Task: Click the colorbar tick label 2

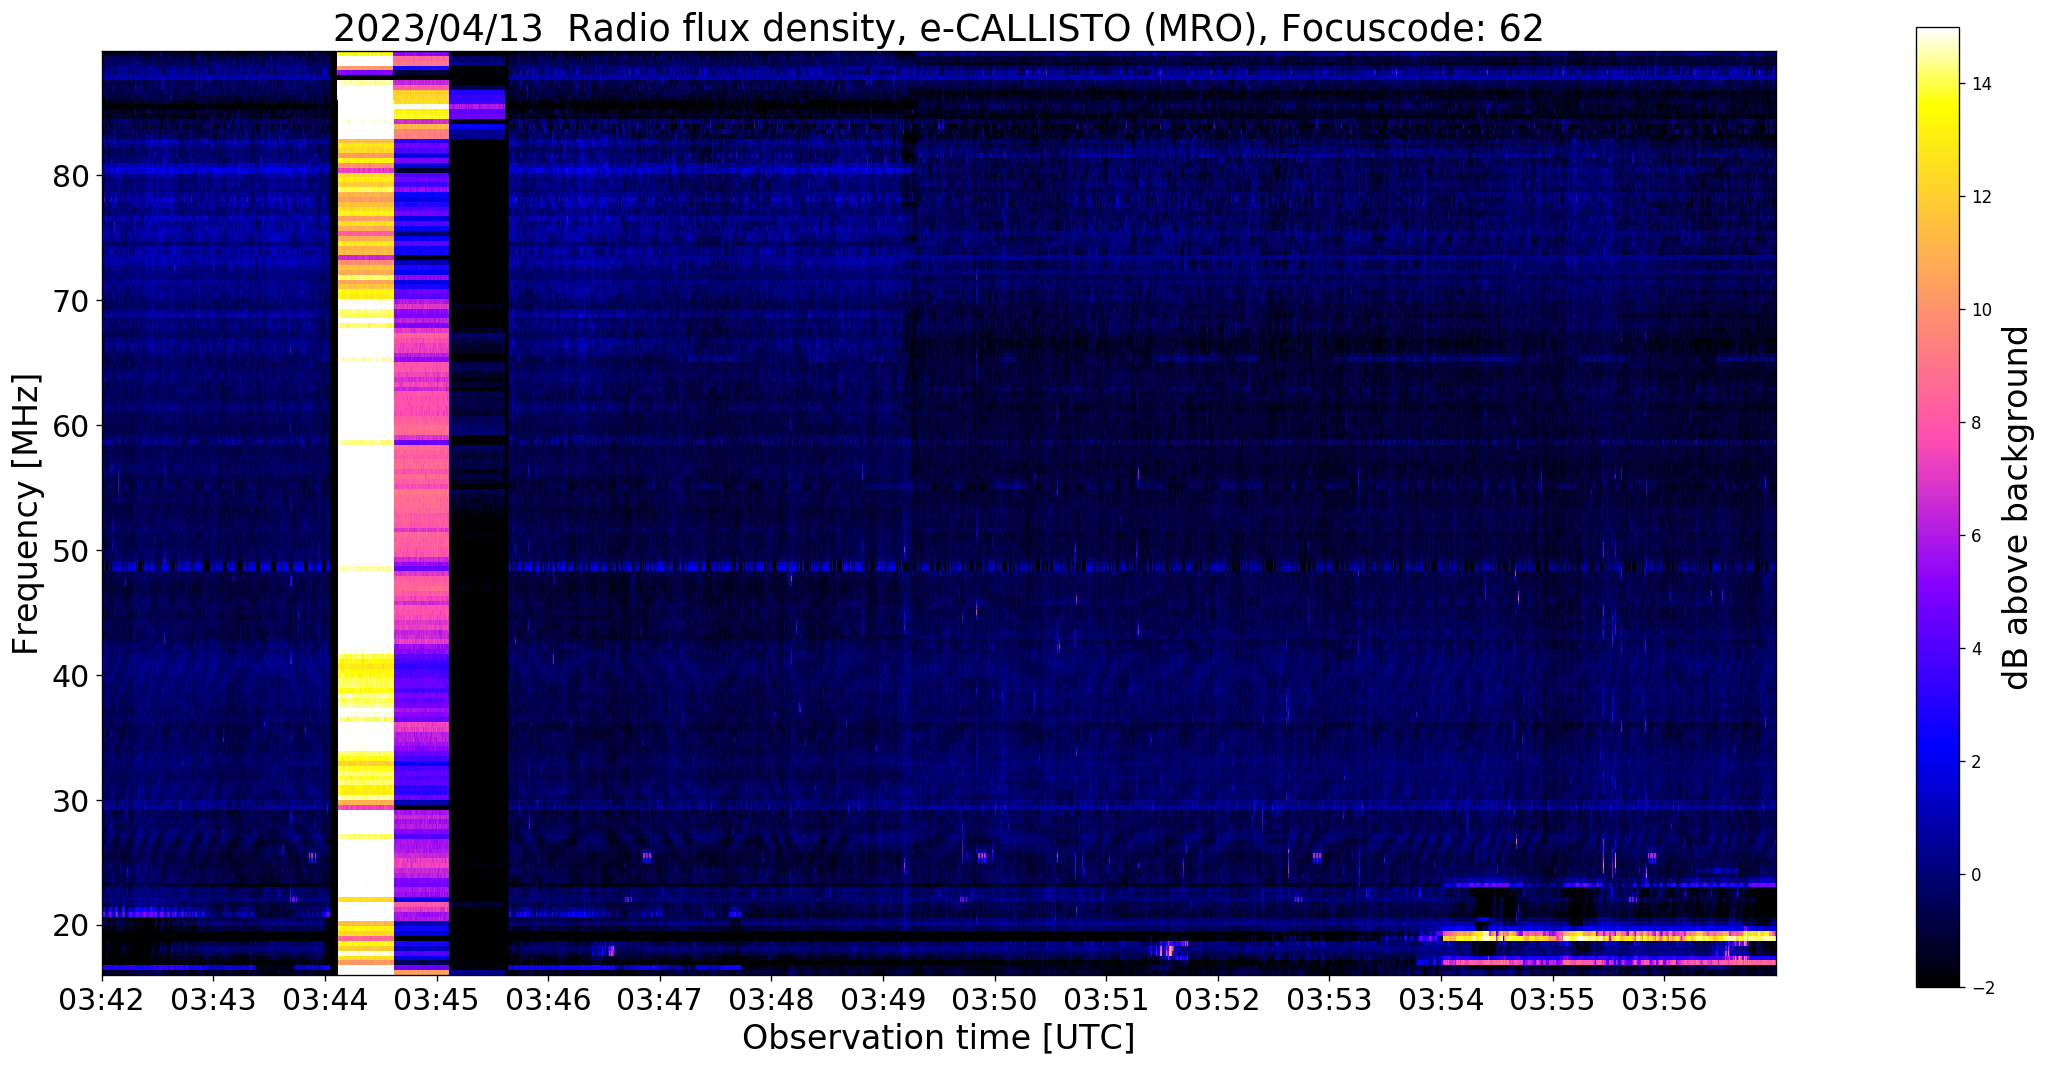Action: [1975, 762]
